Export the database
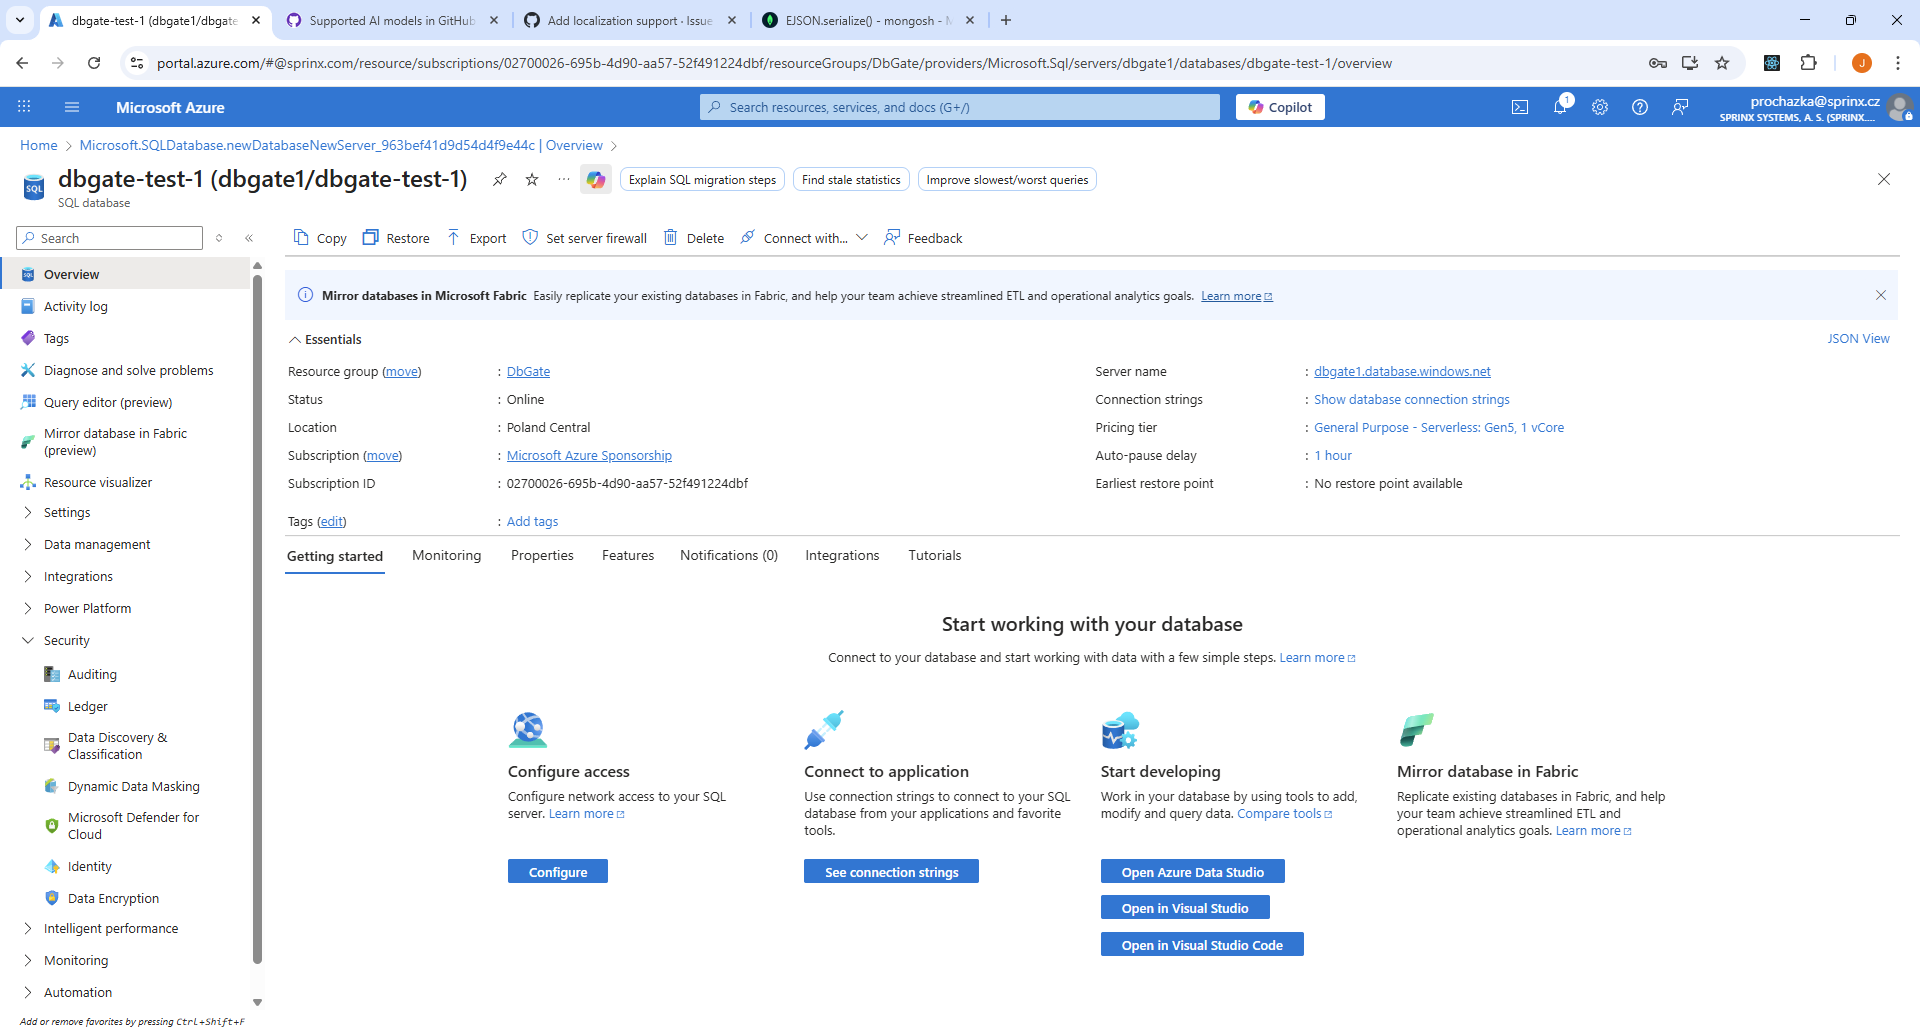Image resolution: width=1920 pixels, height=1032 pixels. [477, 238]
